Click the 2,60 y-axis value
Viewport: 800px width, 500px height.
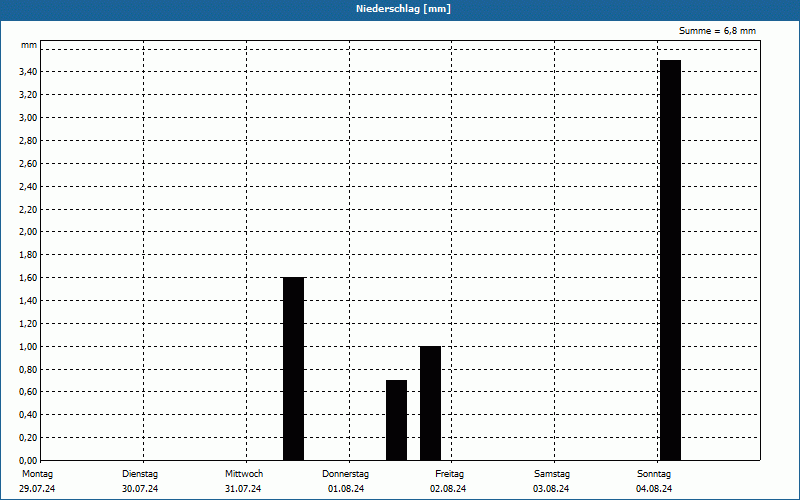pyautogui.click(x=28, y=164)
